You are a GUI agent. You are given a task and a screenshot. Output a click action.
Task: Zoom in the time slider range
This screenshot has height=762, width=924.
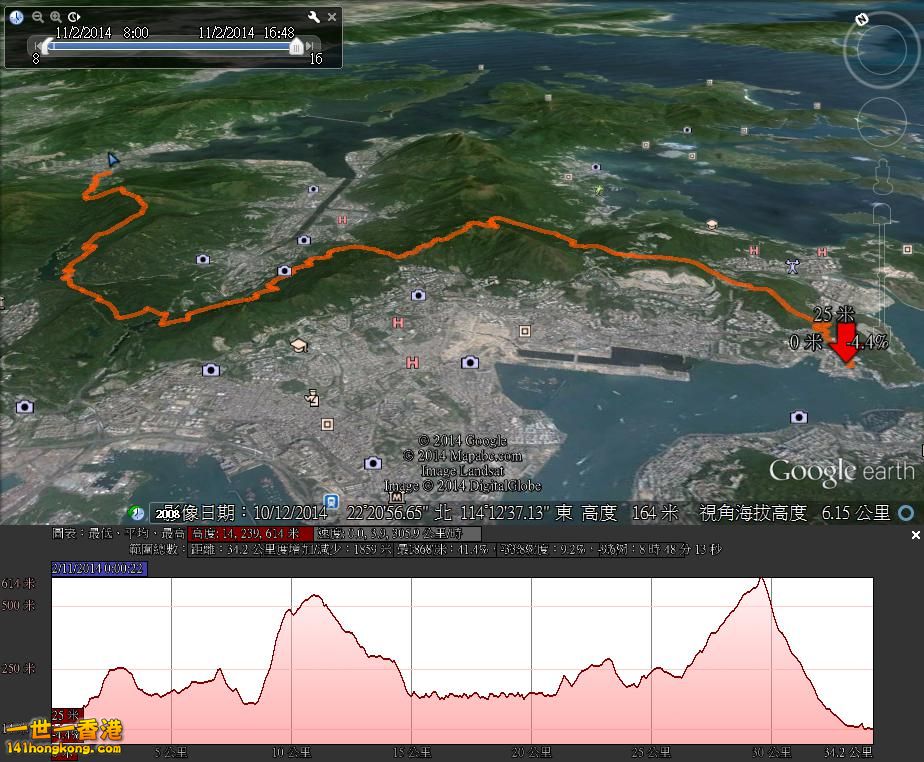pos(56,17)
